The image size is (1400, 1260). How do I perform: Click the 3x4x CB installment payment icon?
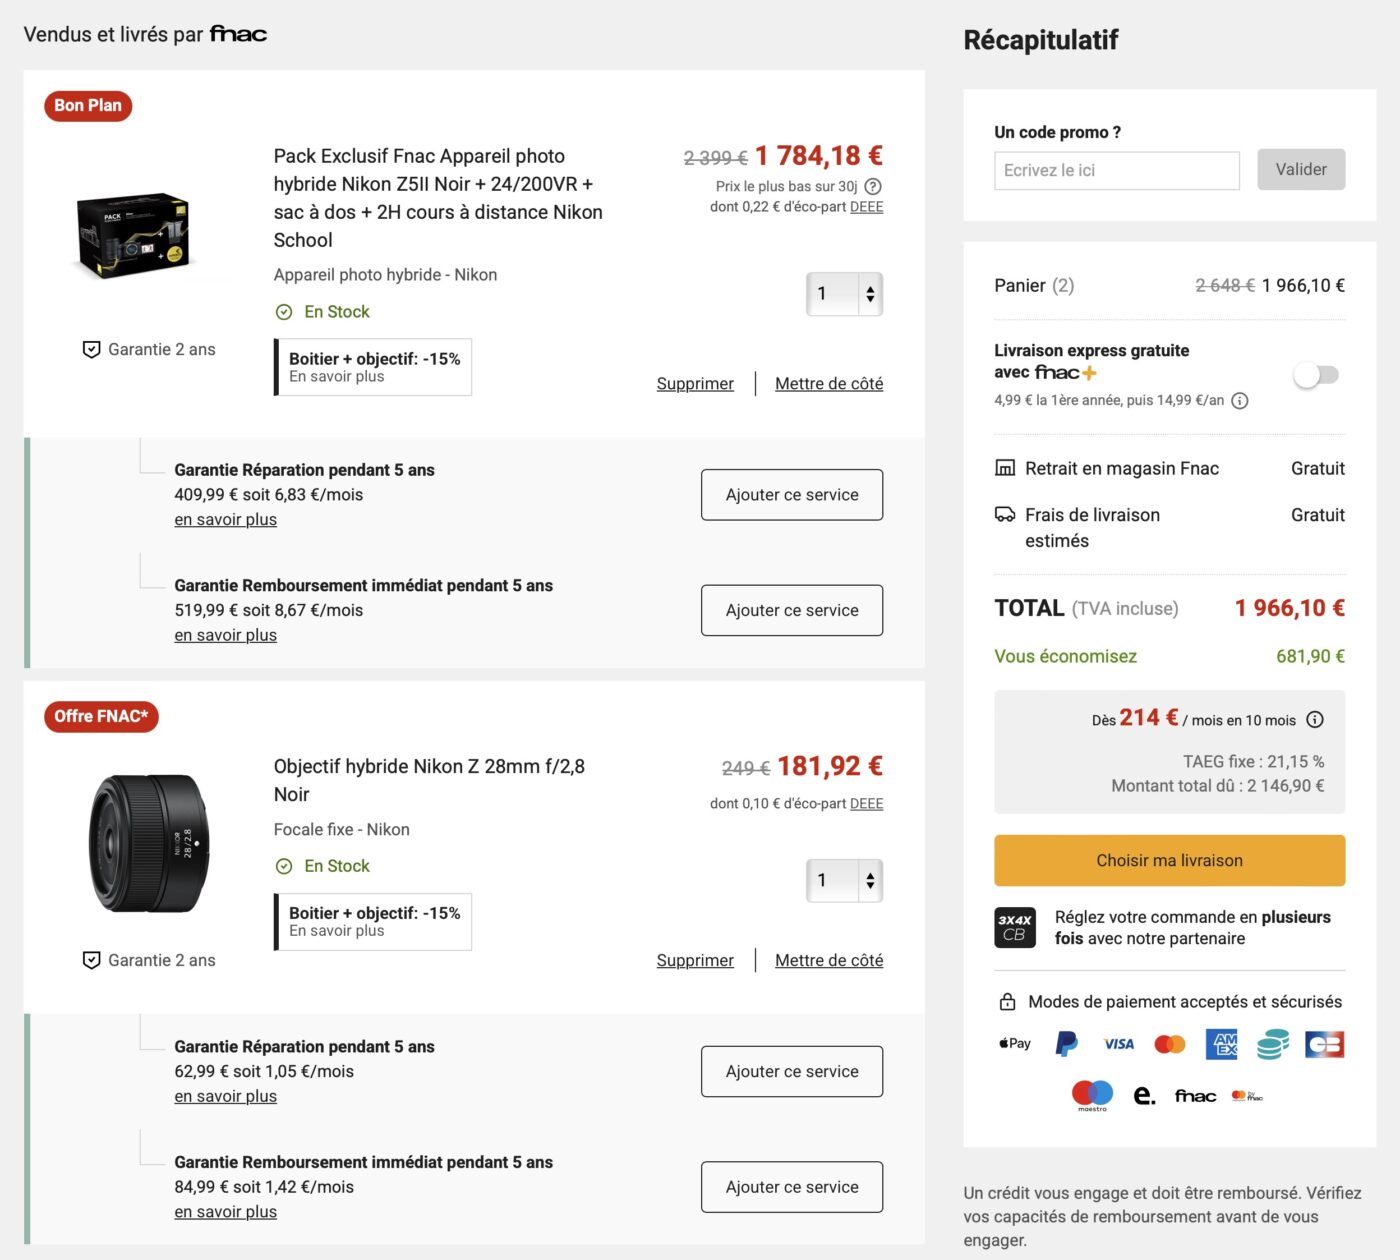(x=1015, y=928)
